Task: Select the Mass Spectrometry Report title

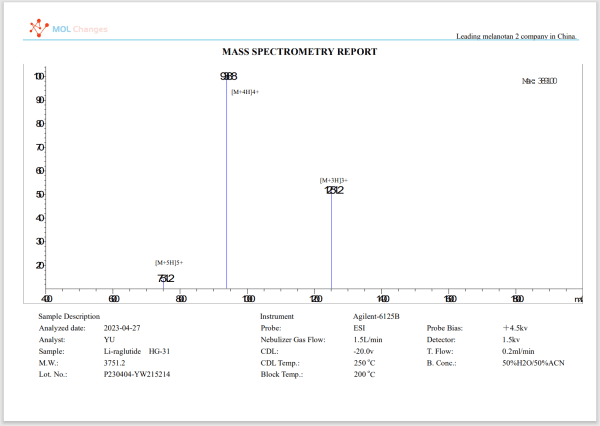Action: 299,51
